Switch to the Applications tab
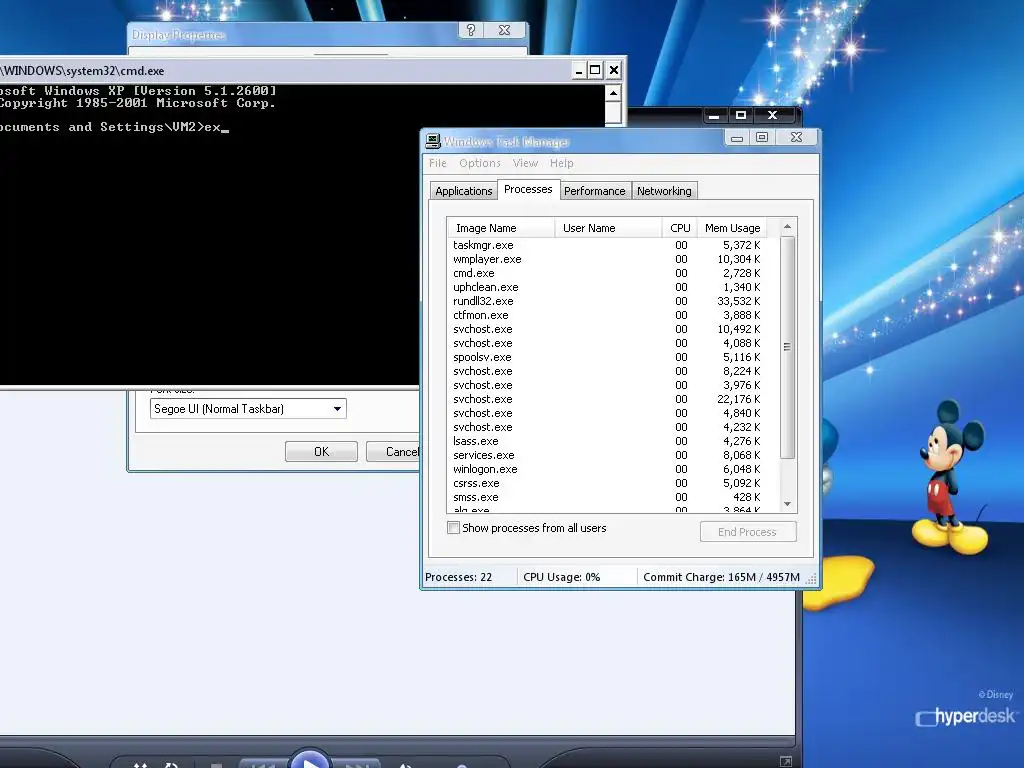Image resolution: width=1024 pixels, height=768 pixels. (x=464, y=191)
